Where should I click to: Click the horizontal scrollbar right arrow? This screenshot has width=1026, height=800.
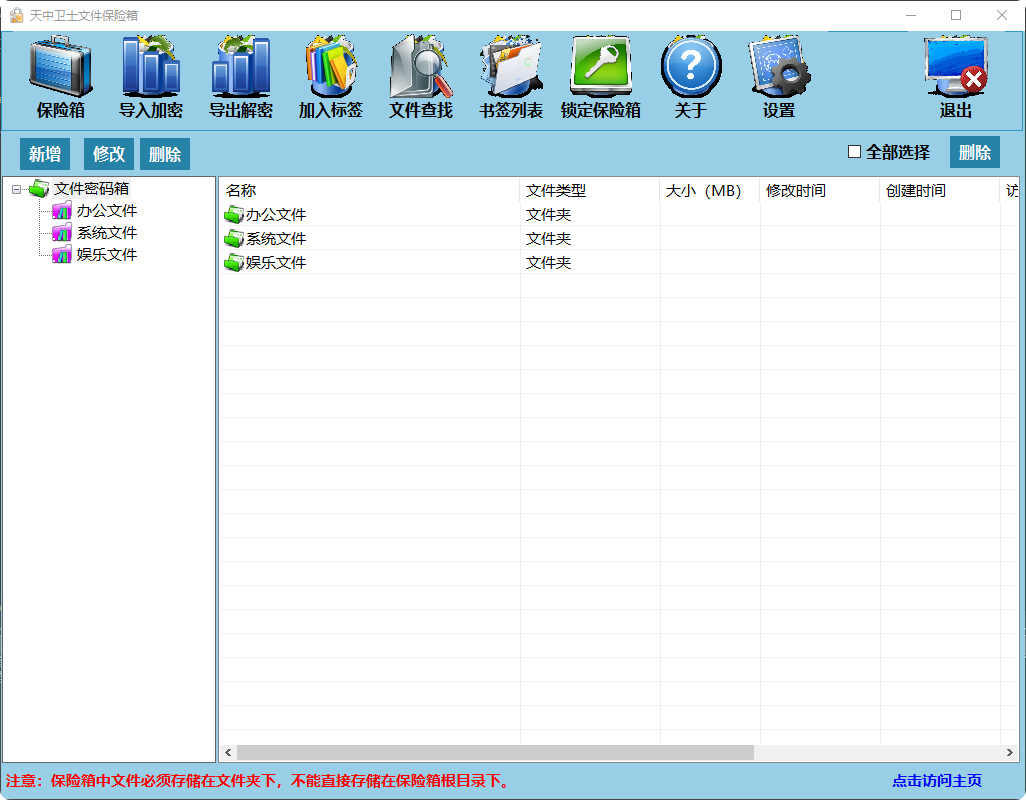(x=1011, y=752)
